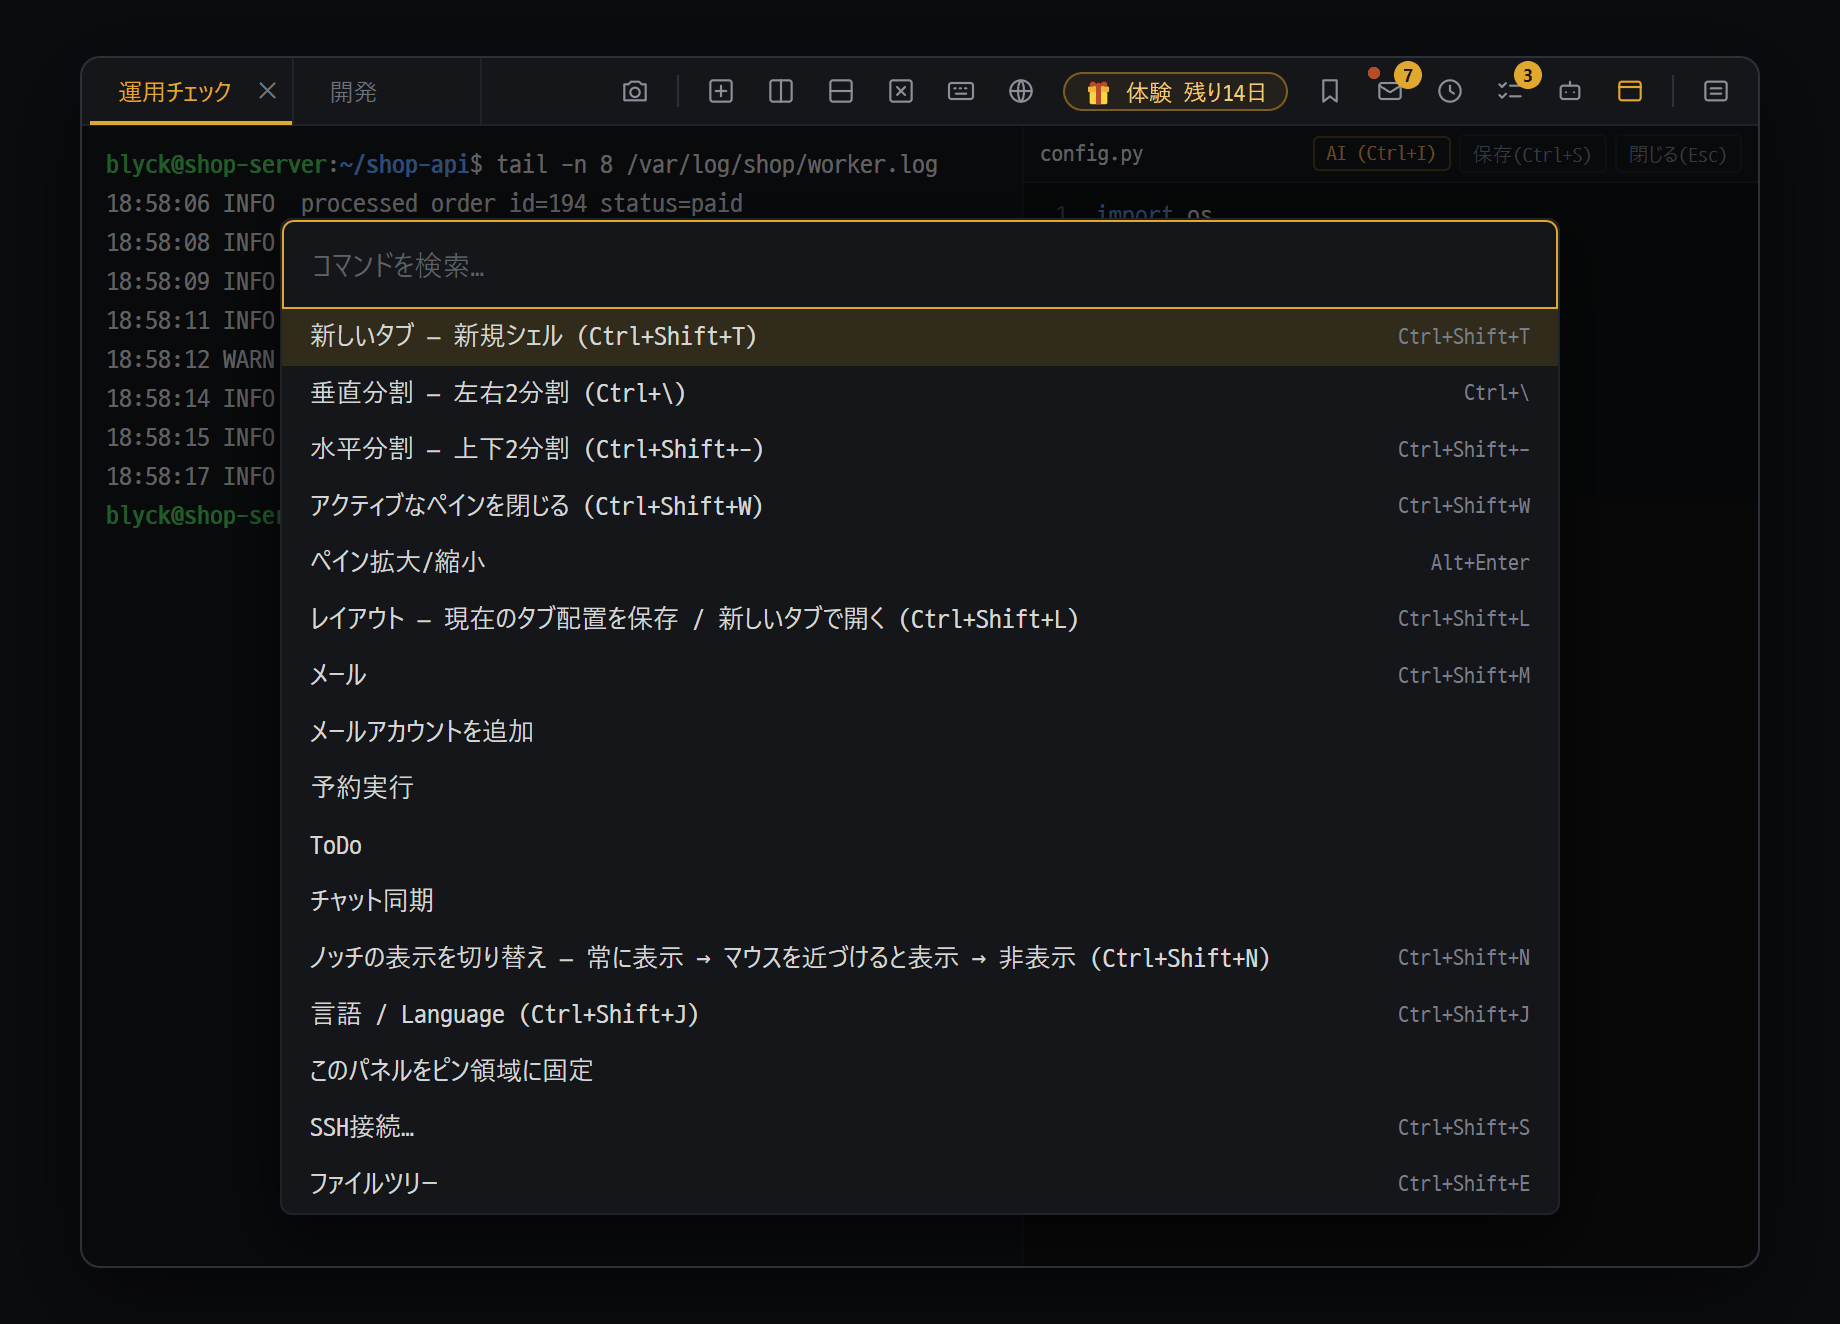Open the ToDo checklist icon with badge 3

click(1510, 92)
